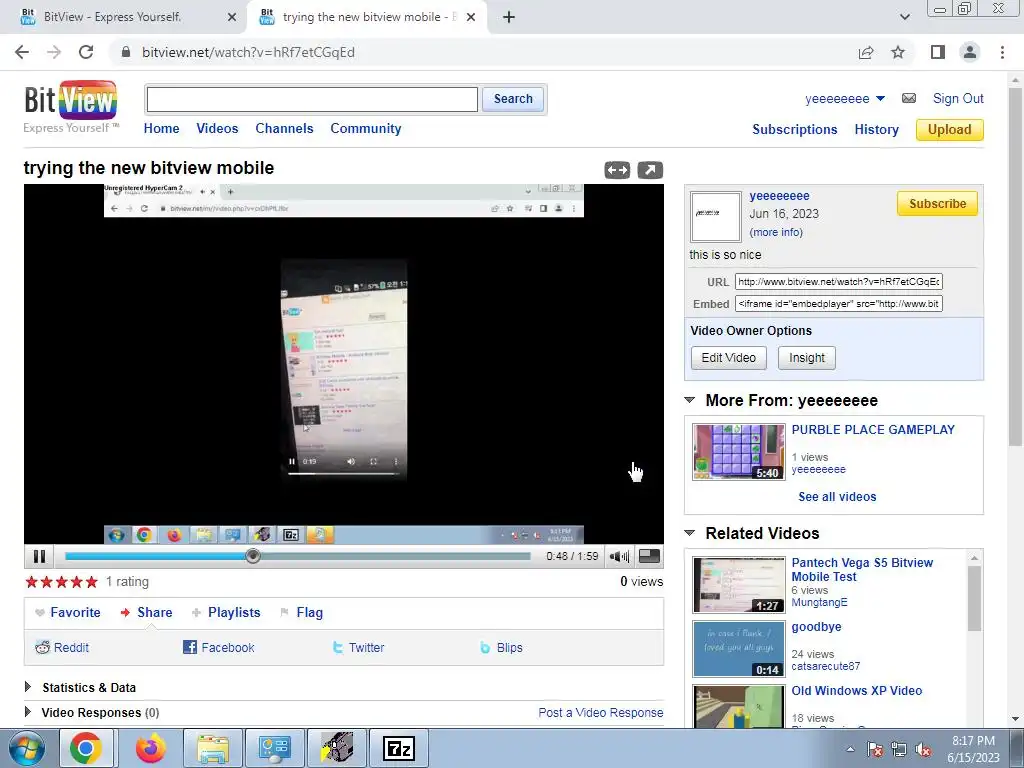The image size is (1024, 768).
Task: Open the Channels section
Action: click(x=284, y=129)
